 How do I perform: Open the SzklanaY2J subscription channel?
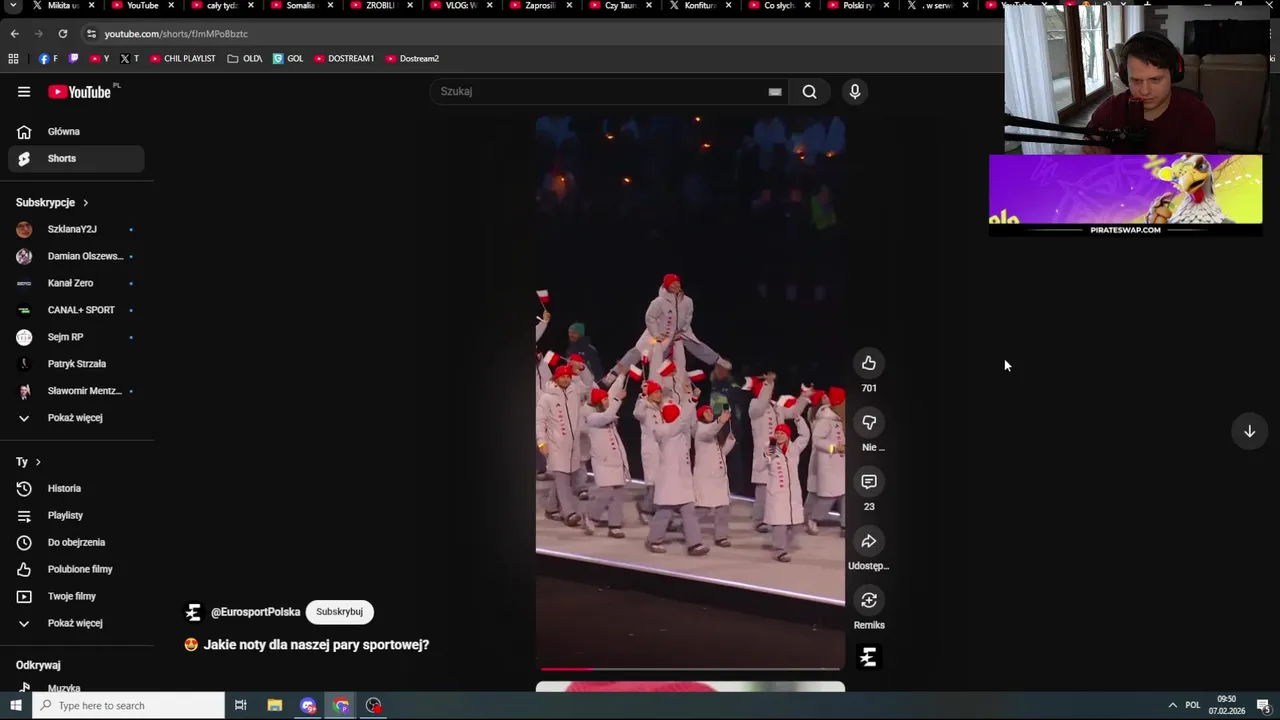point(76,229)
